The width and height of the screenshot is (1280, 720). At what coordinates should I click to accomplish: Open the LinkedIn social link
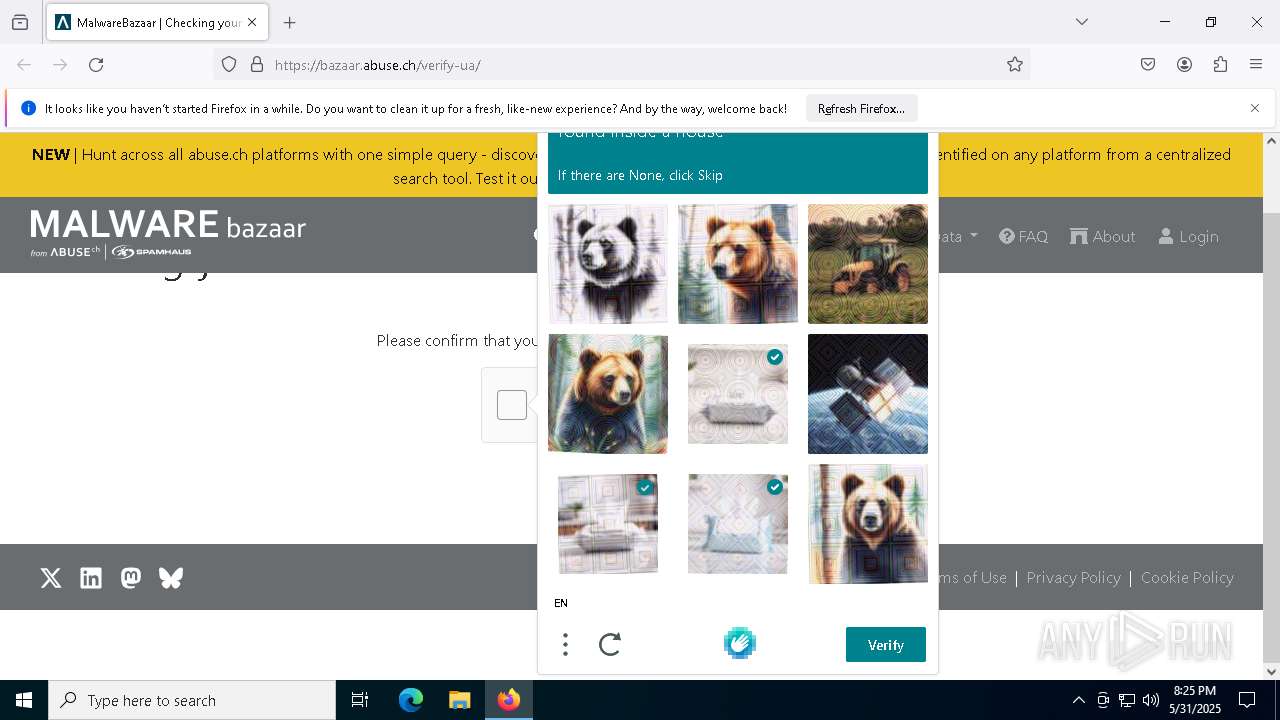click(x=91, y=578)
